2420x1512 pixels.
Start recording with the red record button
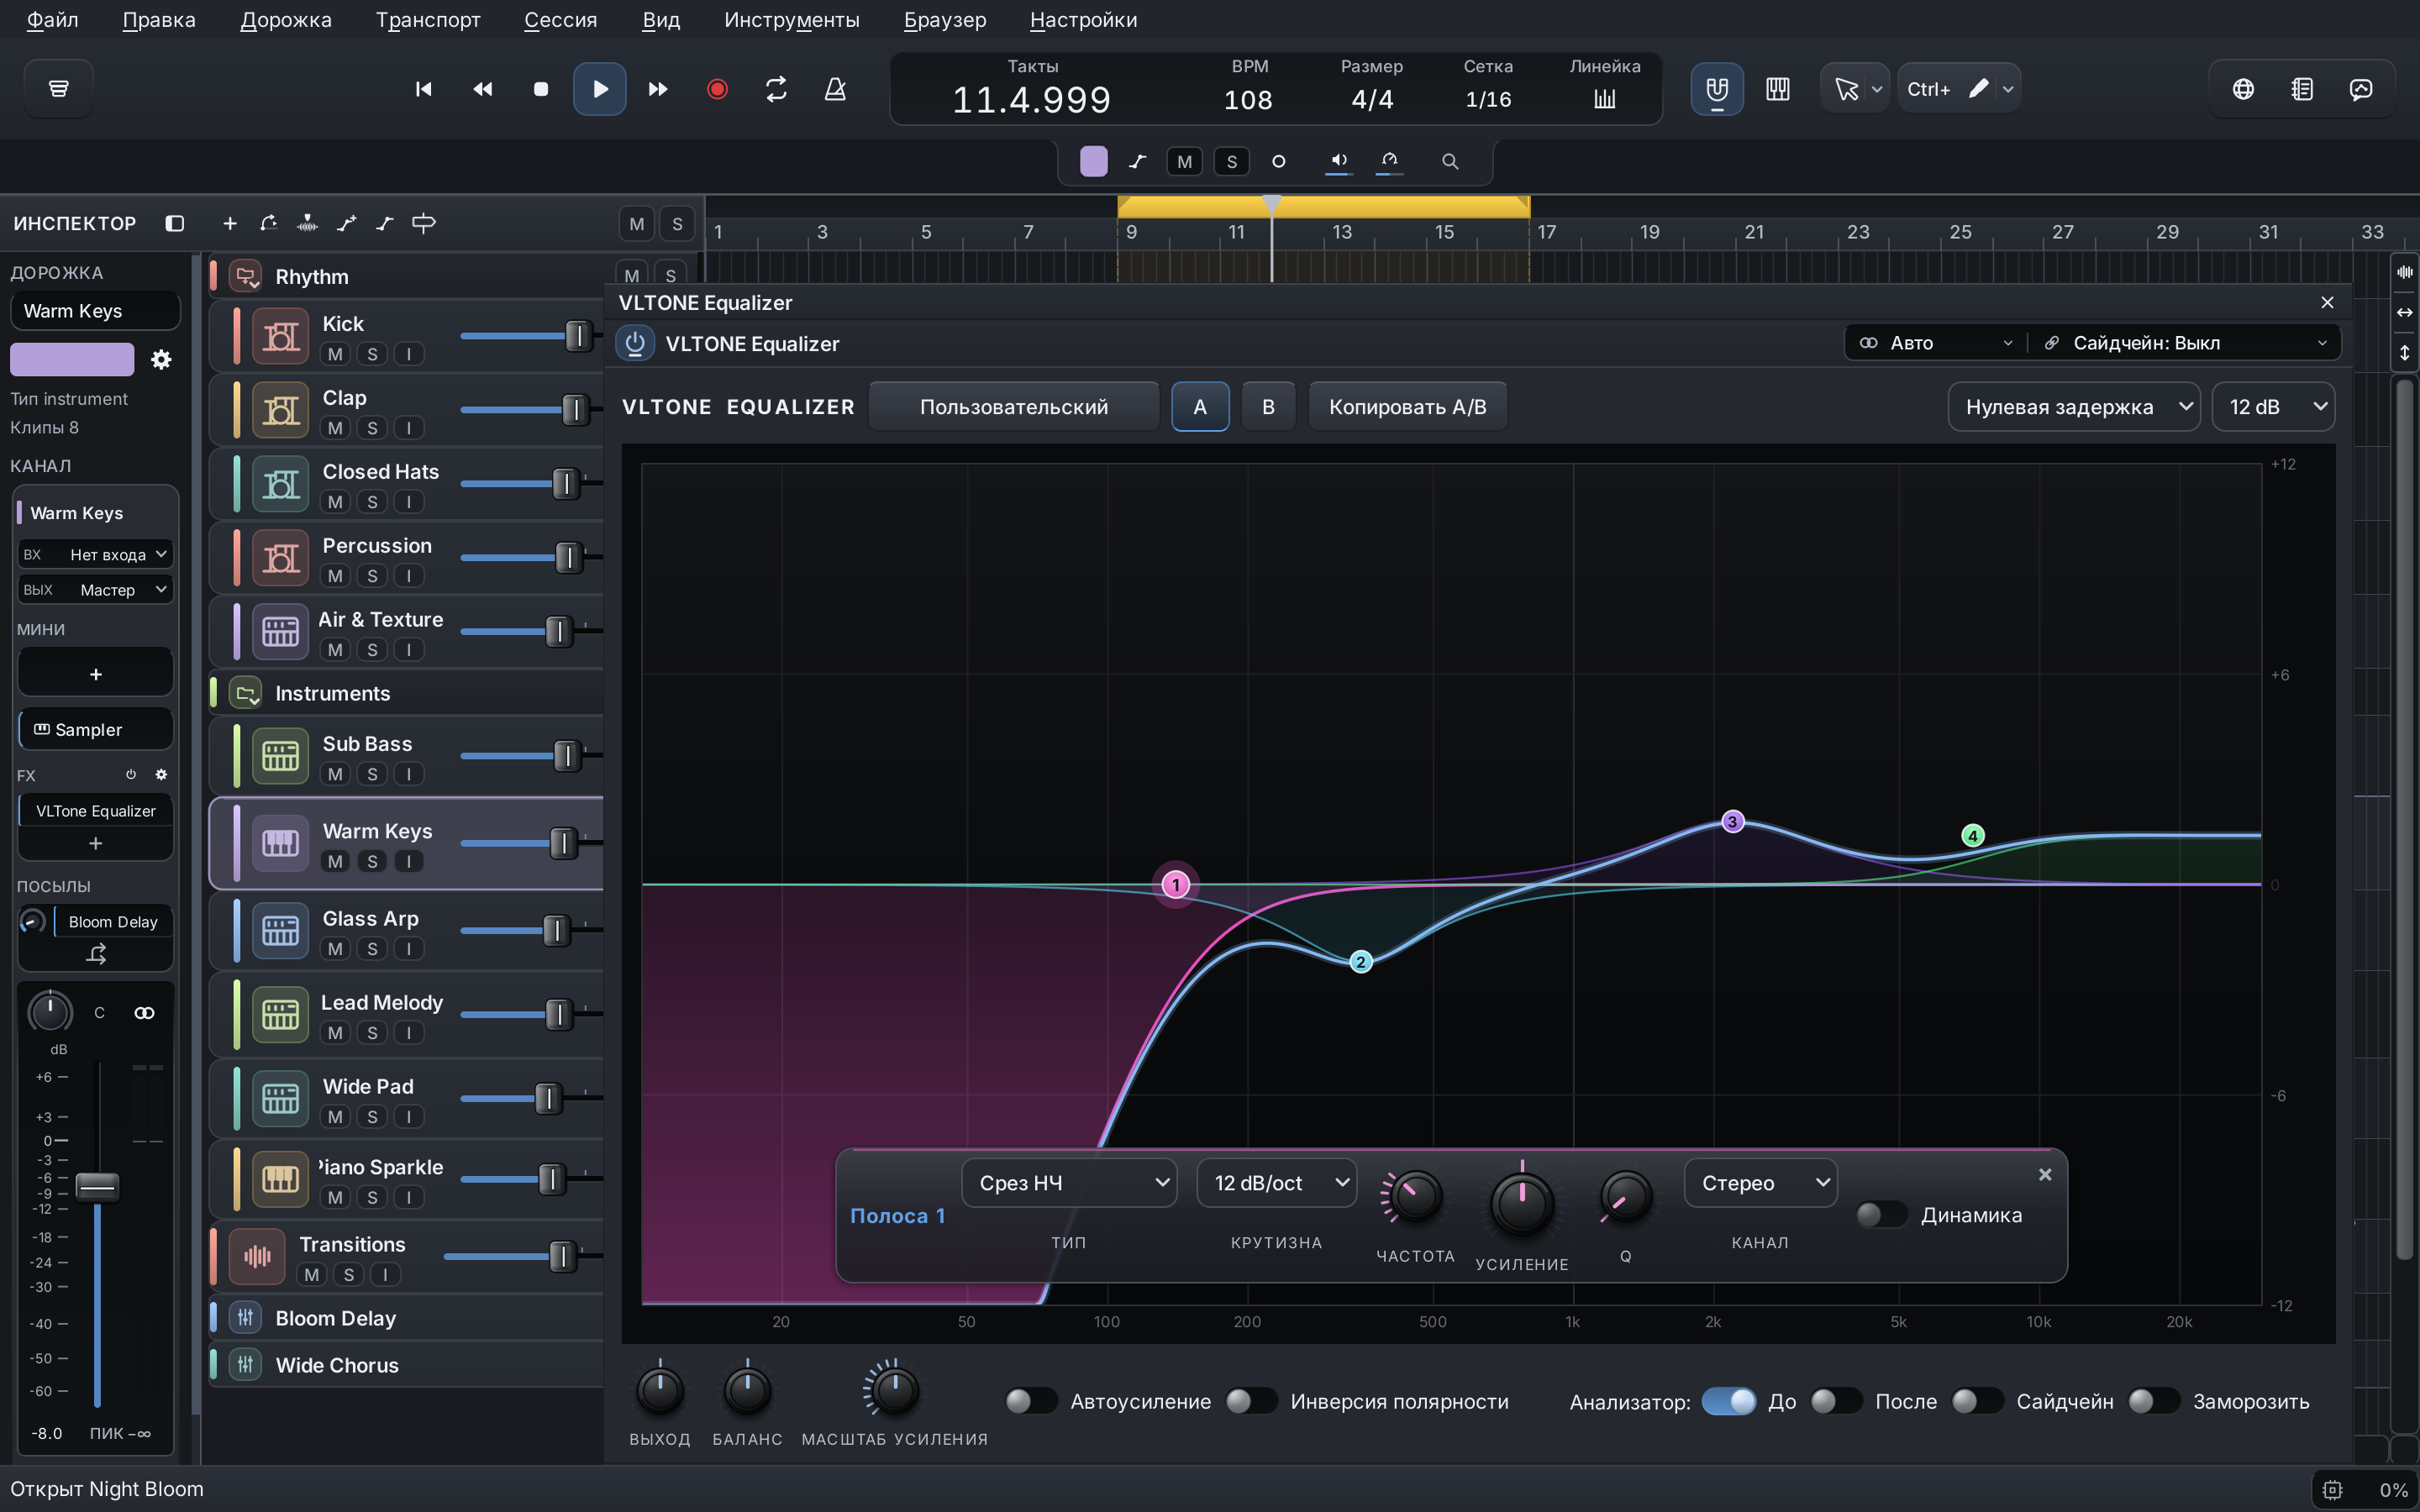(717, 89)
